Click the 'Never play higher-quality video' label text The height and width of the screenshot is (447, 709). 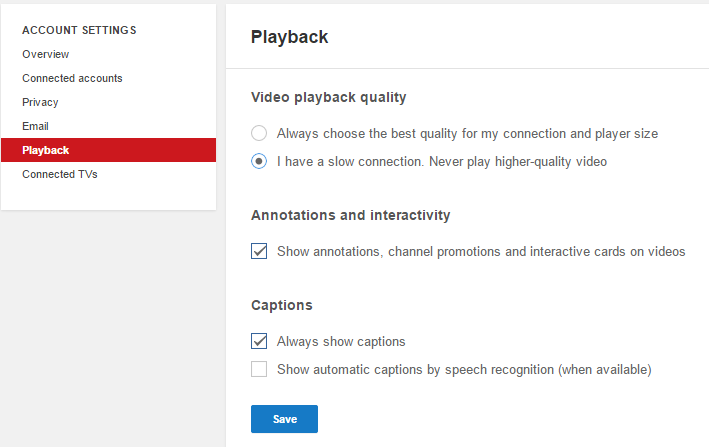coord(518,161)
